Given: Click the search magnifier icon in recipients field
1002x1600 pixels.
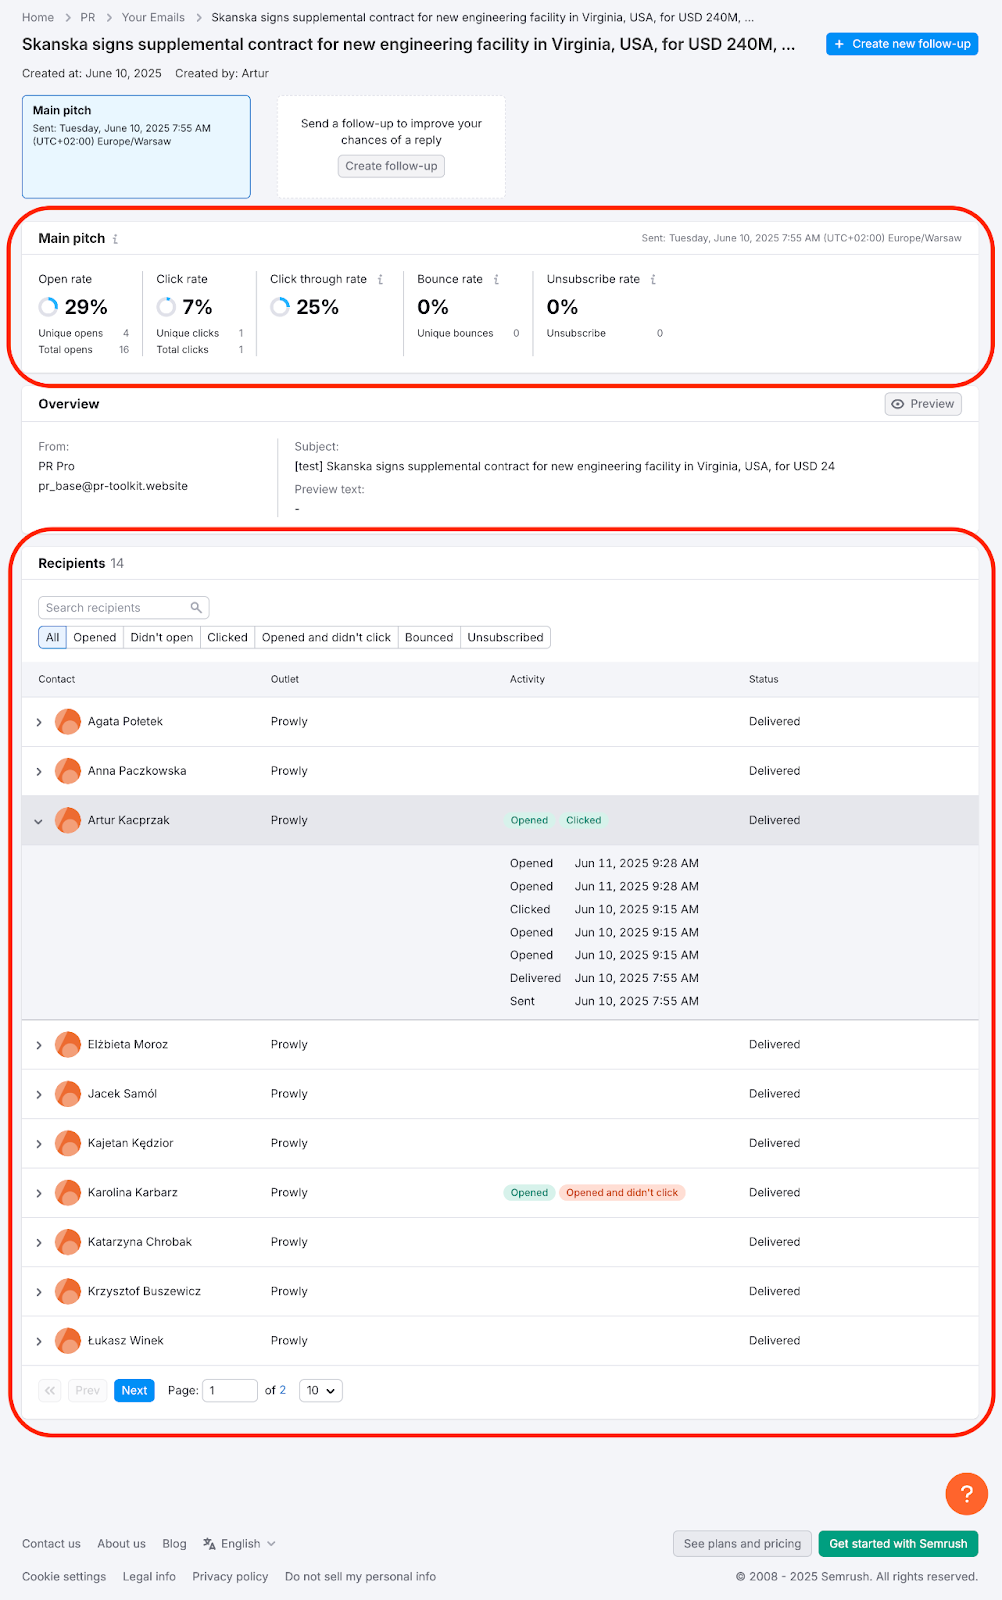Looking at the screenshot, I should [196, 608].
